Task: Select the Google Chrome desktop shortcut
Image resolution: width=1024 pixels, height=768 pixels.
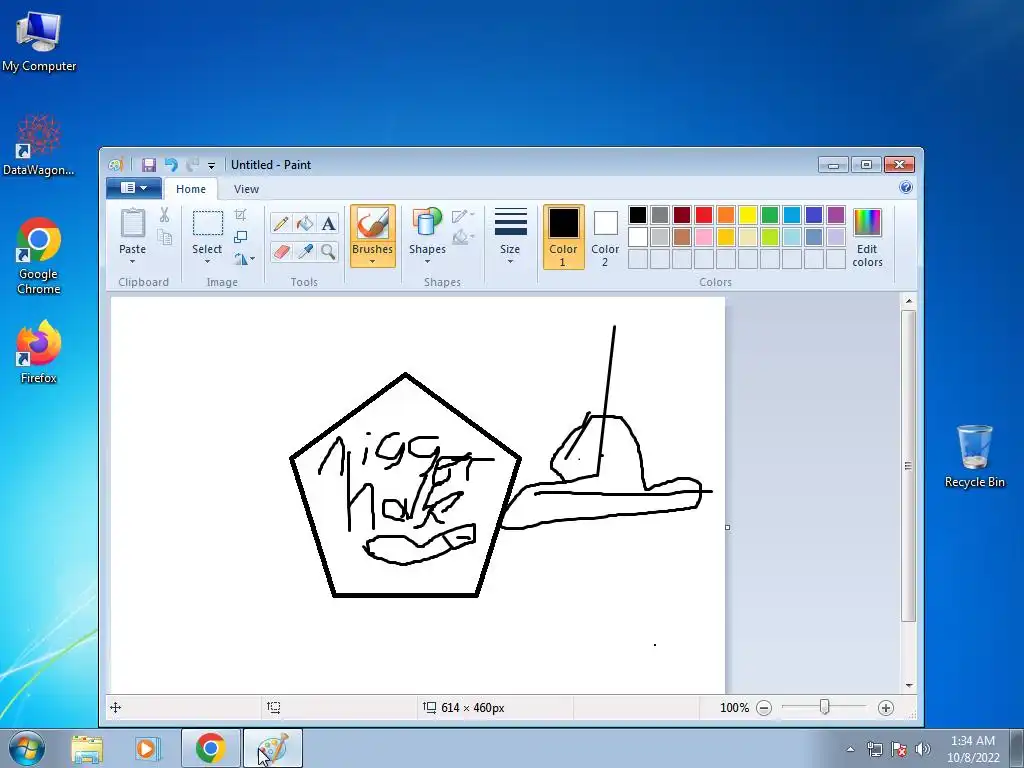Action: click(39, 256)
